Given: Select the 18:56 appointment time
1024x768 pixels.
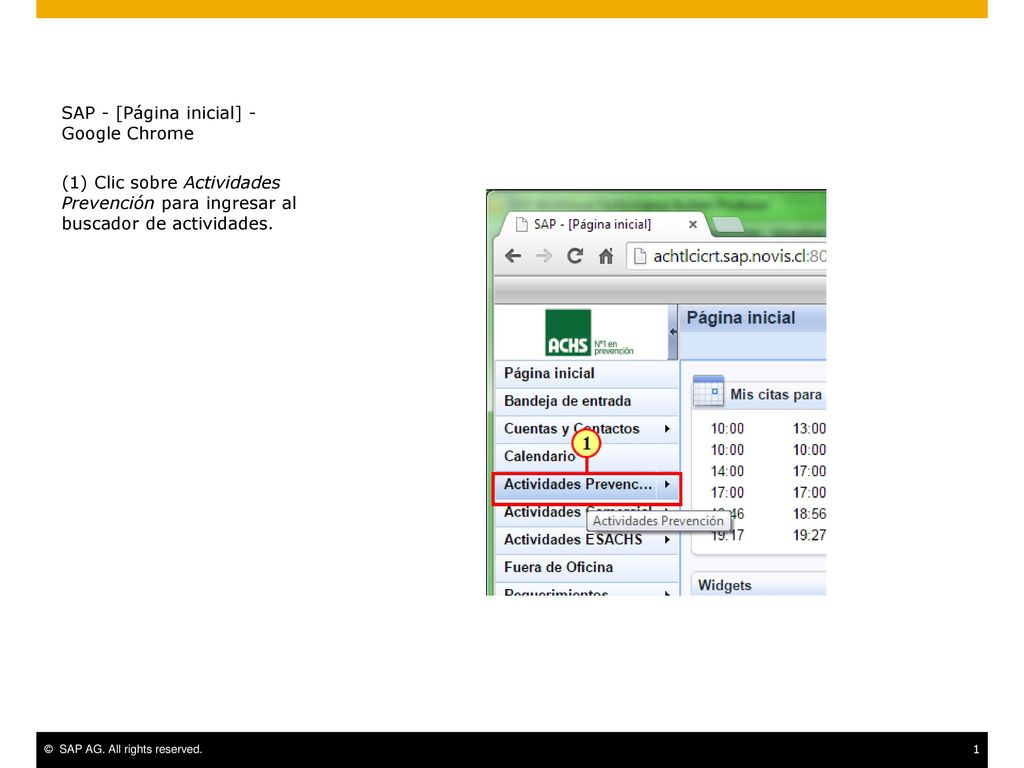Looking at the screenshot, I should [x=809, y=514].
